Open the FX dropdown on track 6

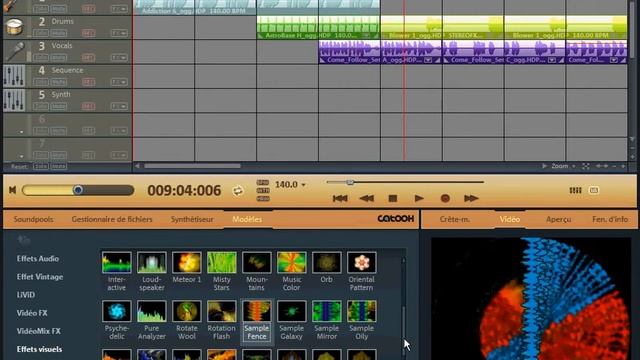(119, 131)
